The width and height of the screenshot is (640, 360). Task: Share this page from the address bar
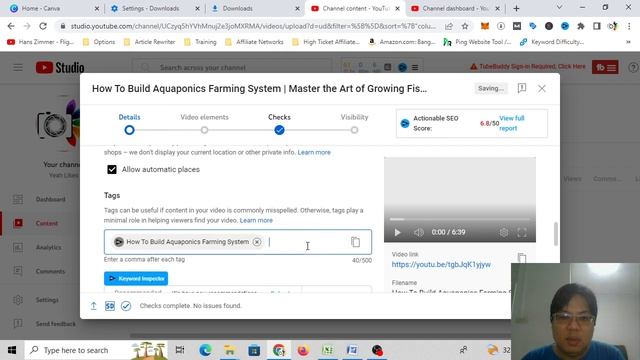[x=449, y=26]
